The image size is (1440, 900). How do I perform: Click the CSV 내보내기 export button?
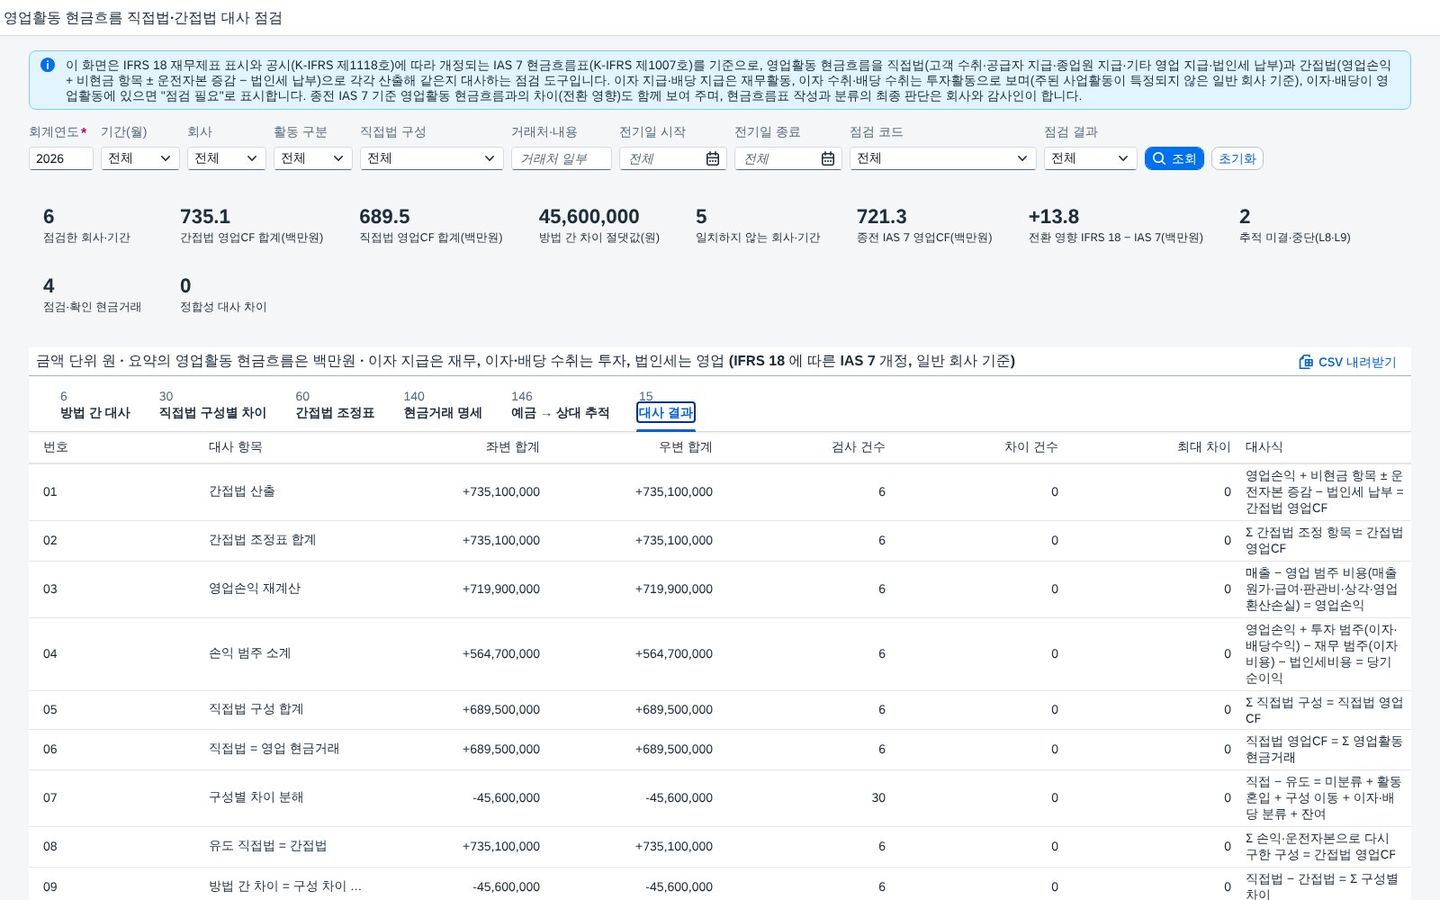coord(1347,362)
